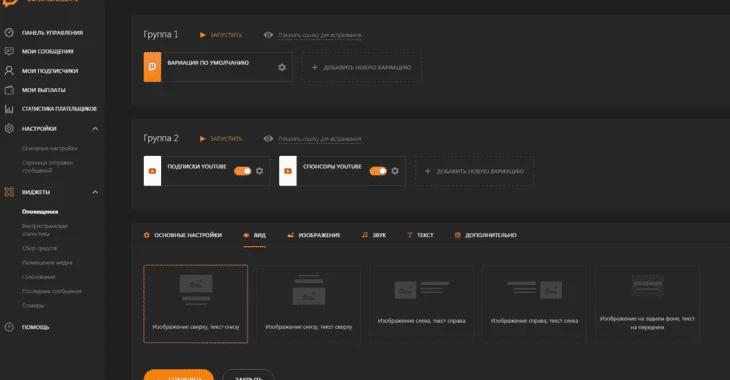
Task: Click eye icon for Группа 1 embed link
Action: tap(268, 35)
